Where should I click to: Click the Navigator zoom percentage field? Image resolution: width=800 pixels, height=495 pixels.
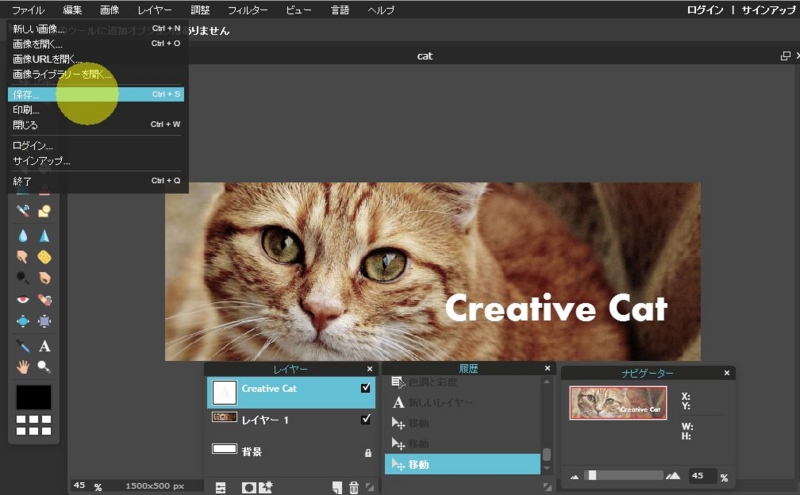(702, 476)
